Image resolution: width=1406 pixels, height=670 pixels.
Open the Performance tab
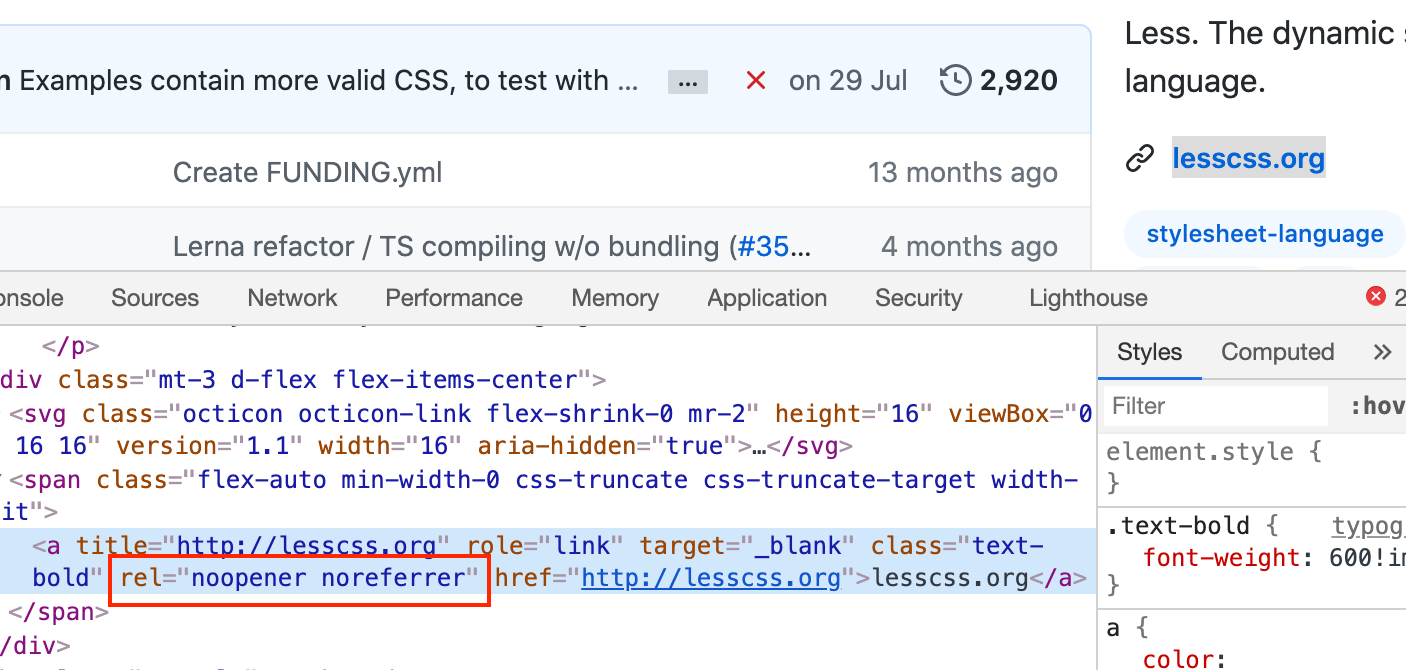point(454,298)
